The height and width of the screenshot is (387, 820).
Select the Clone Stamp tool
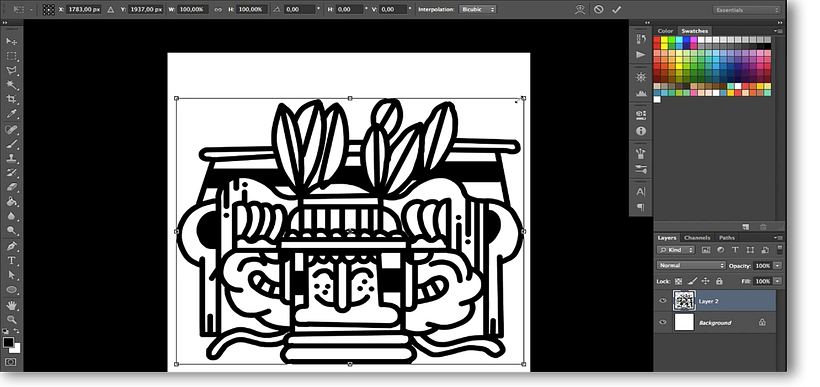(12, 158)
